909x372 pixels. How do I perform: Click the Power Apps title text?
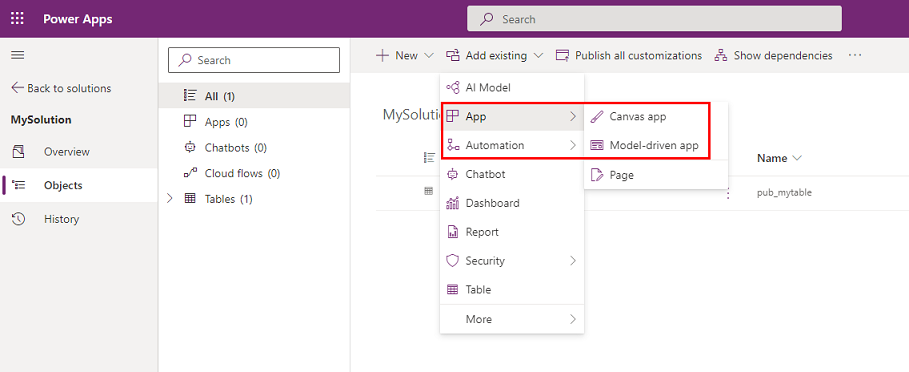[78, 19]
